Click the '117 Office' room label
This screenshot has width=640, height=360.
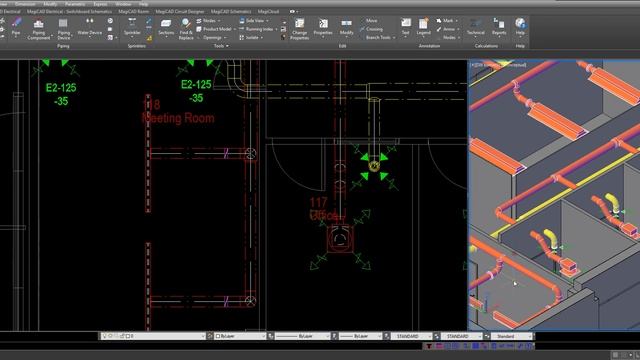click(x=324, y=209)
